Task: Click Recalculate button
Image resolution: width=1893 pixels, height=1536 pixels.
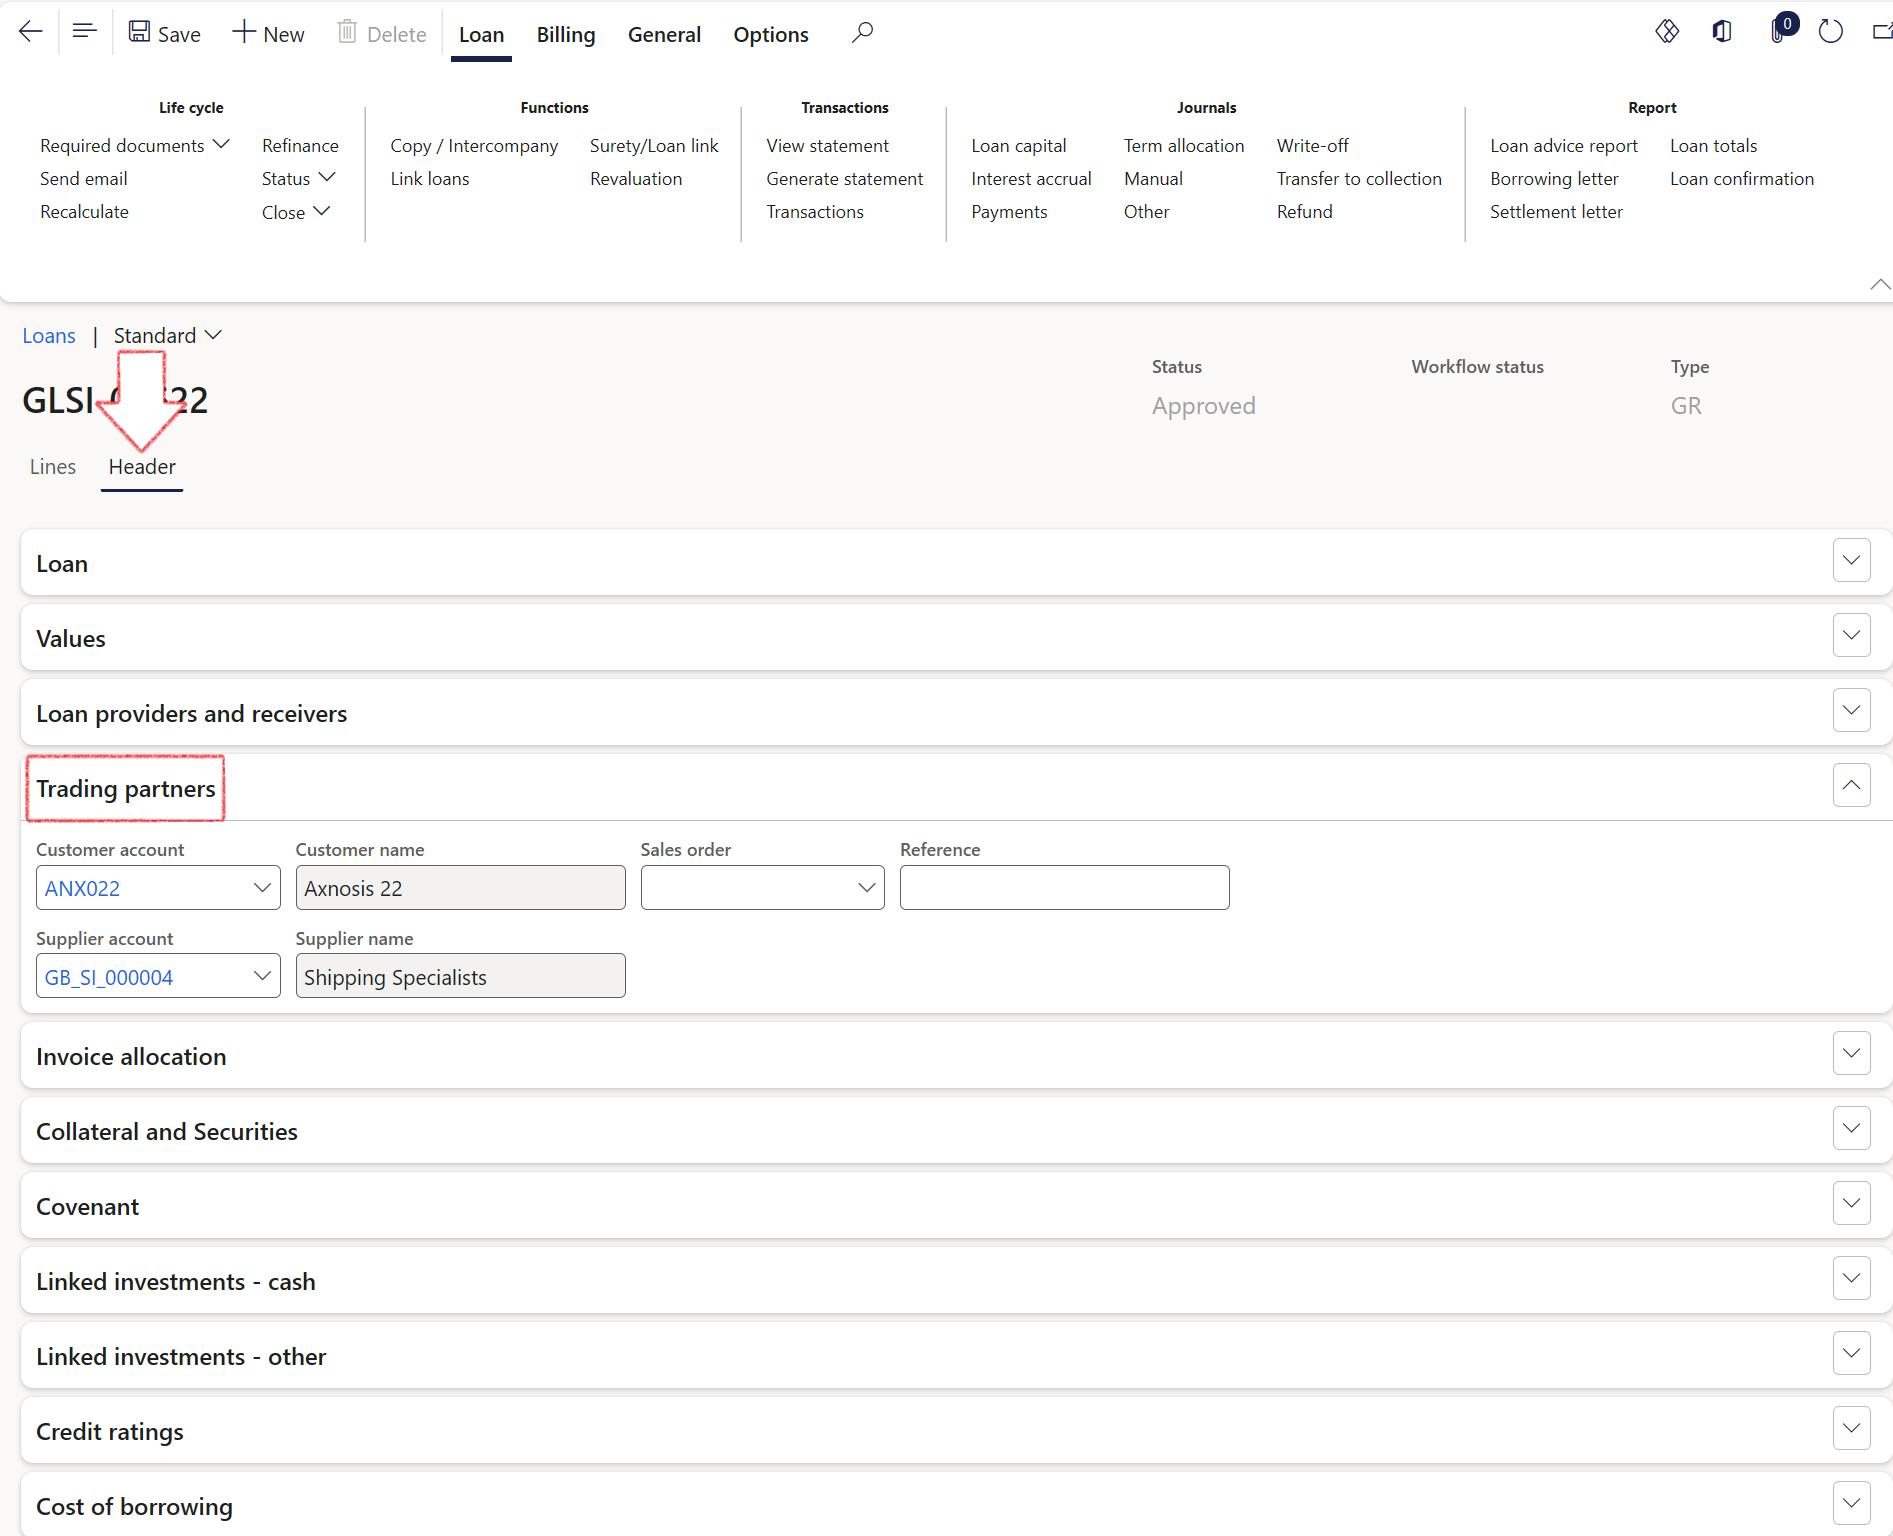Action: 85,212
